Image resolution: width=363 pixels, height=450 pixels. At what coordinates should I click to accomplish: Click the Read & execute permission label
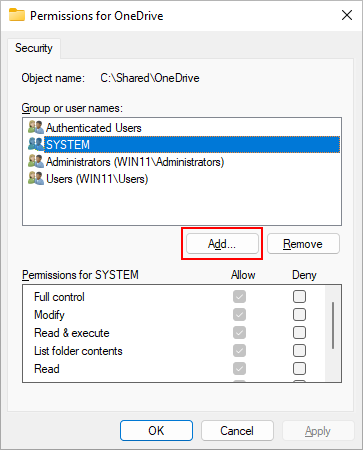72,333
